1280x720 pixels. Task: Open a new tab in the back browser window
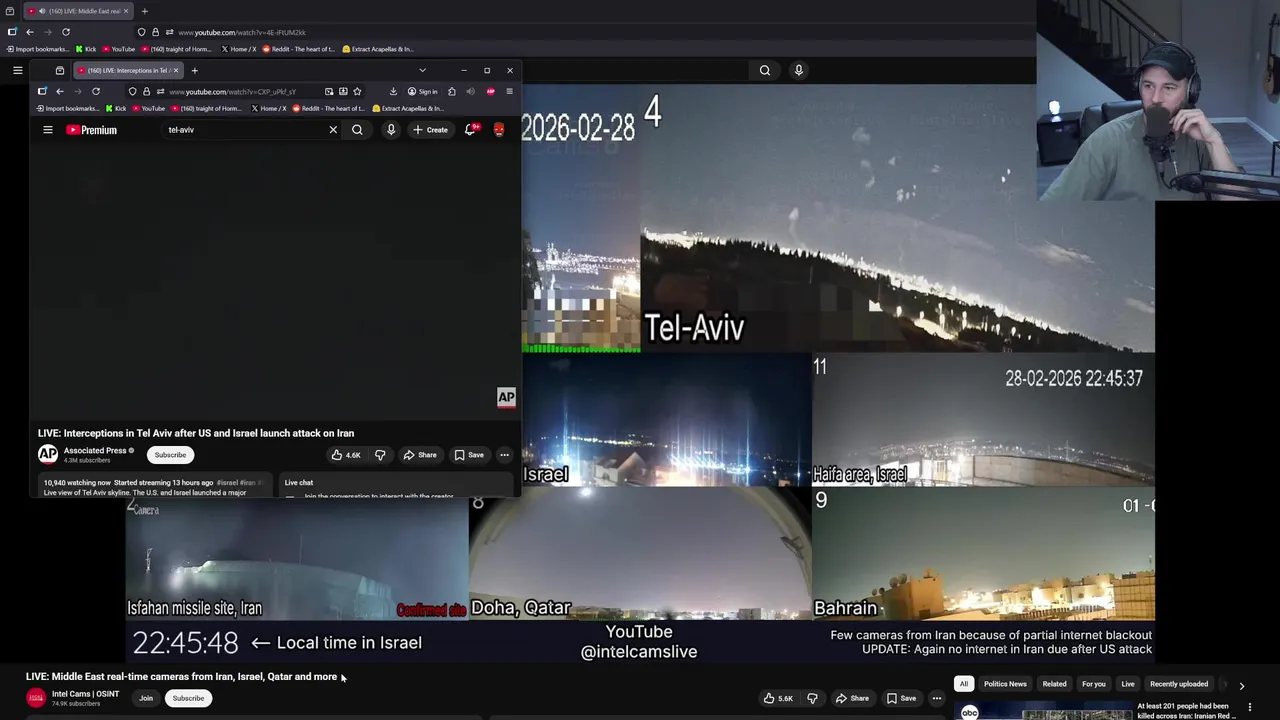pos(144,11)
